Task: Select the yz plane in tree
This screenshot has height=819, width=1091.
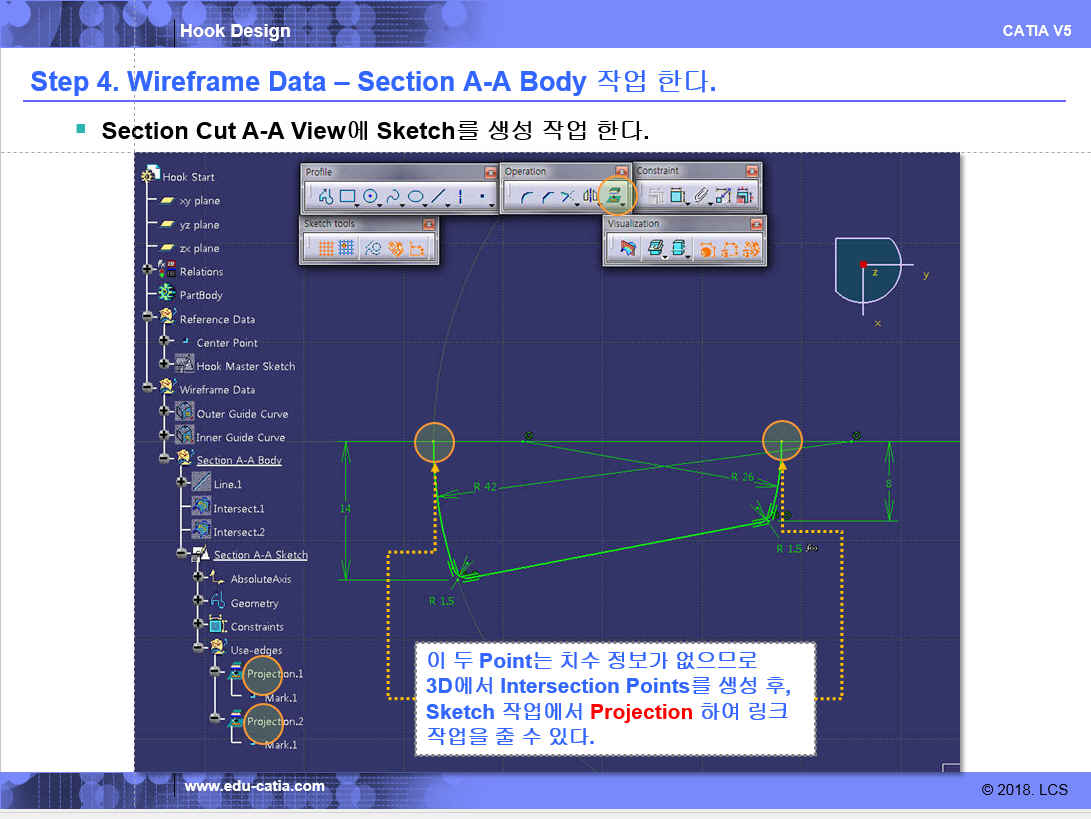Action: [x=199, y=225]
